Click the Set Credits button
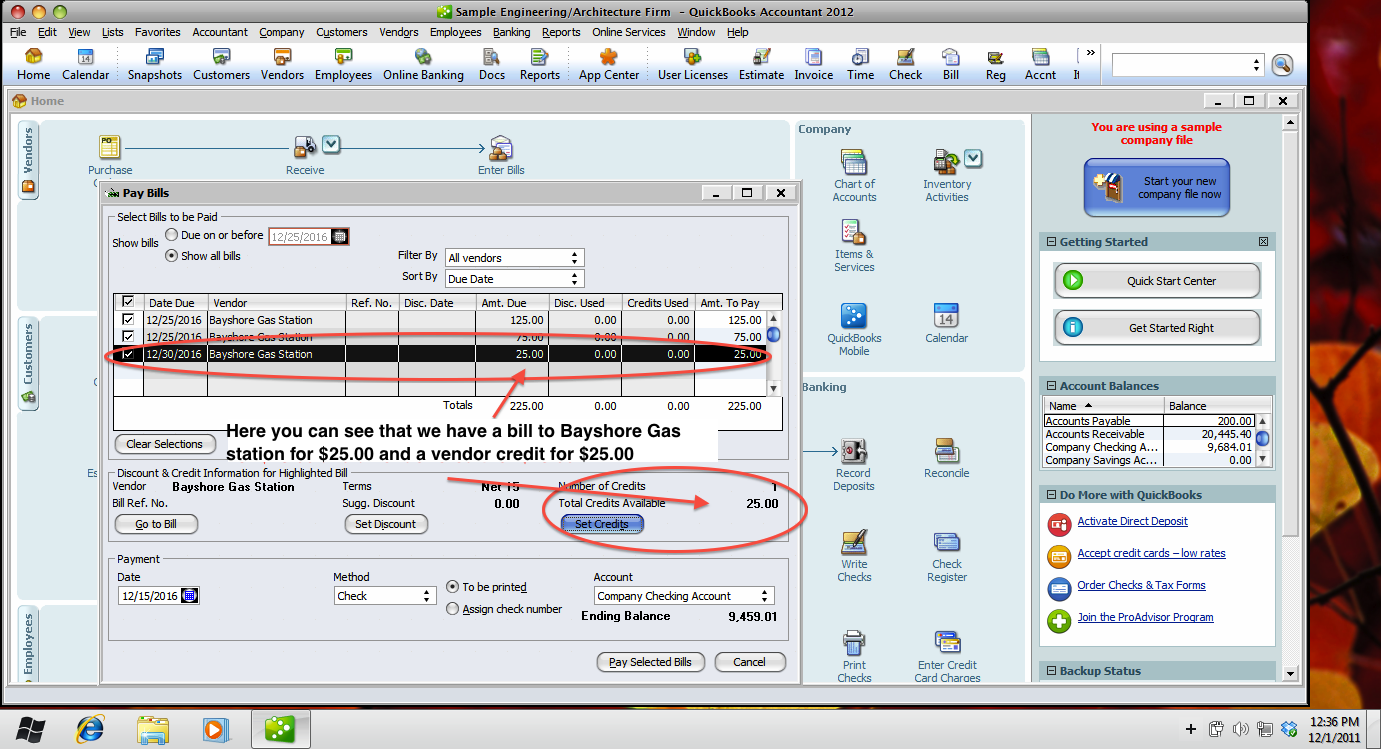Viewport: 1381px width, 749px height. click(x=602, y=524)
